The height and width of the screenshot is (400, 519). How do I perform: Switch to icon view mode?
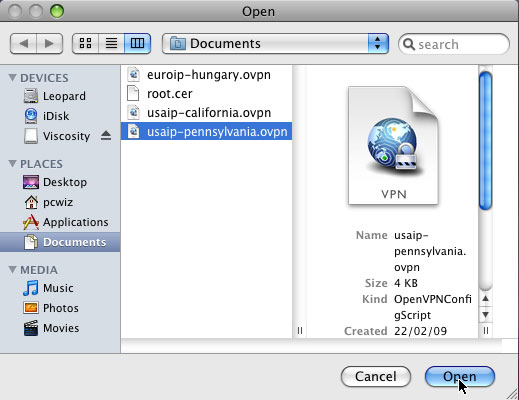pos(85,43)
